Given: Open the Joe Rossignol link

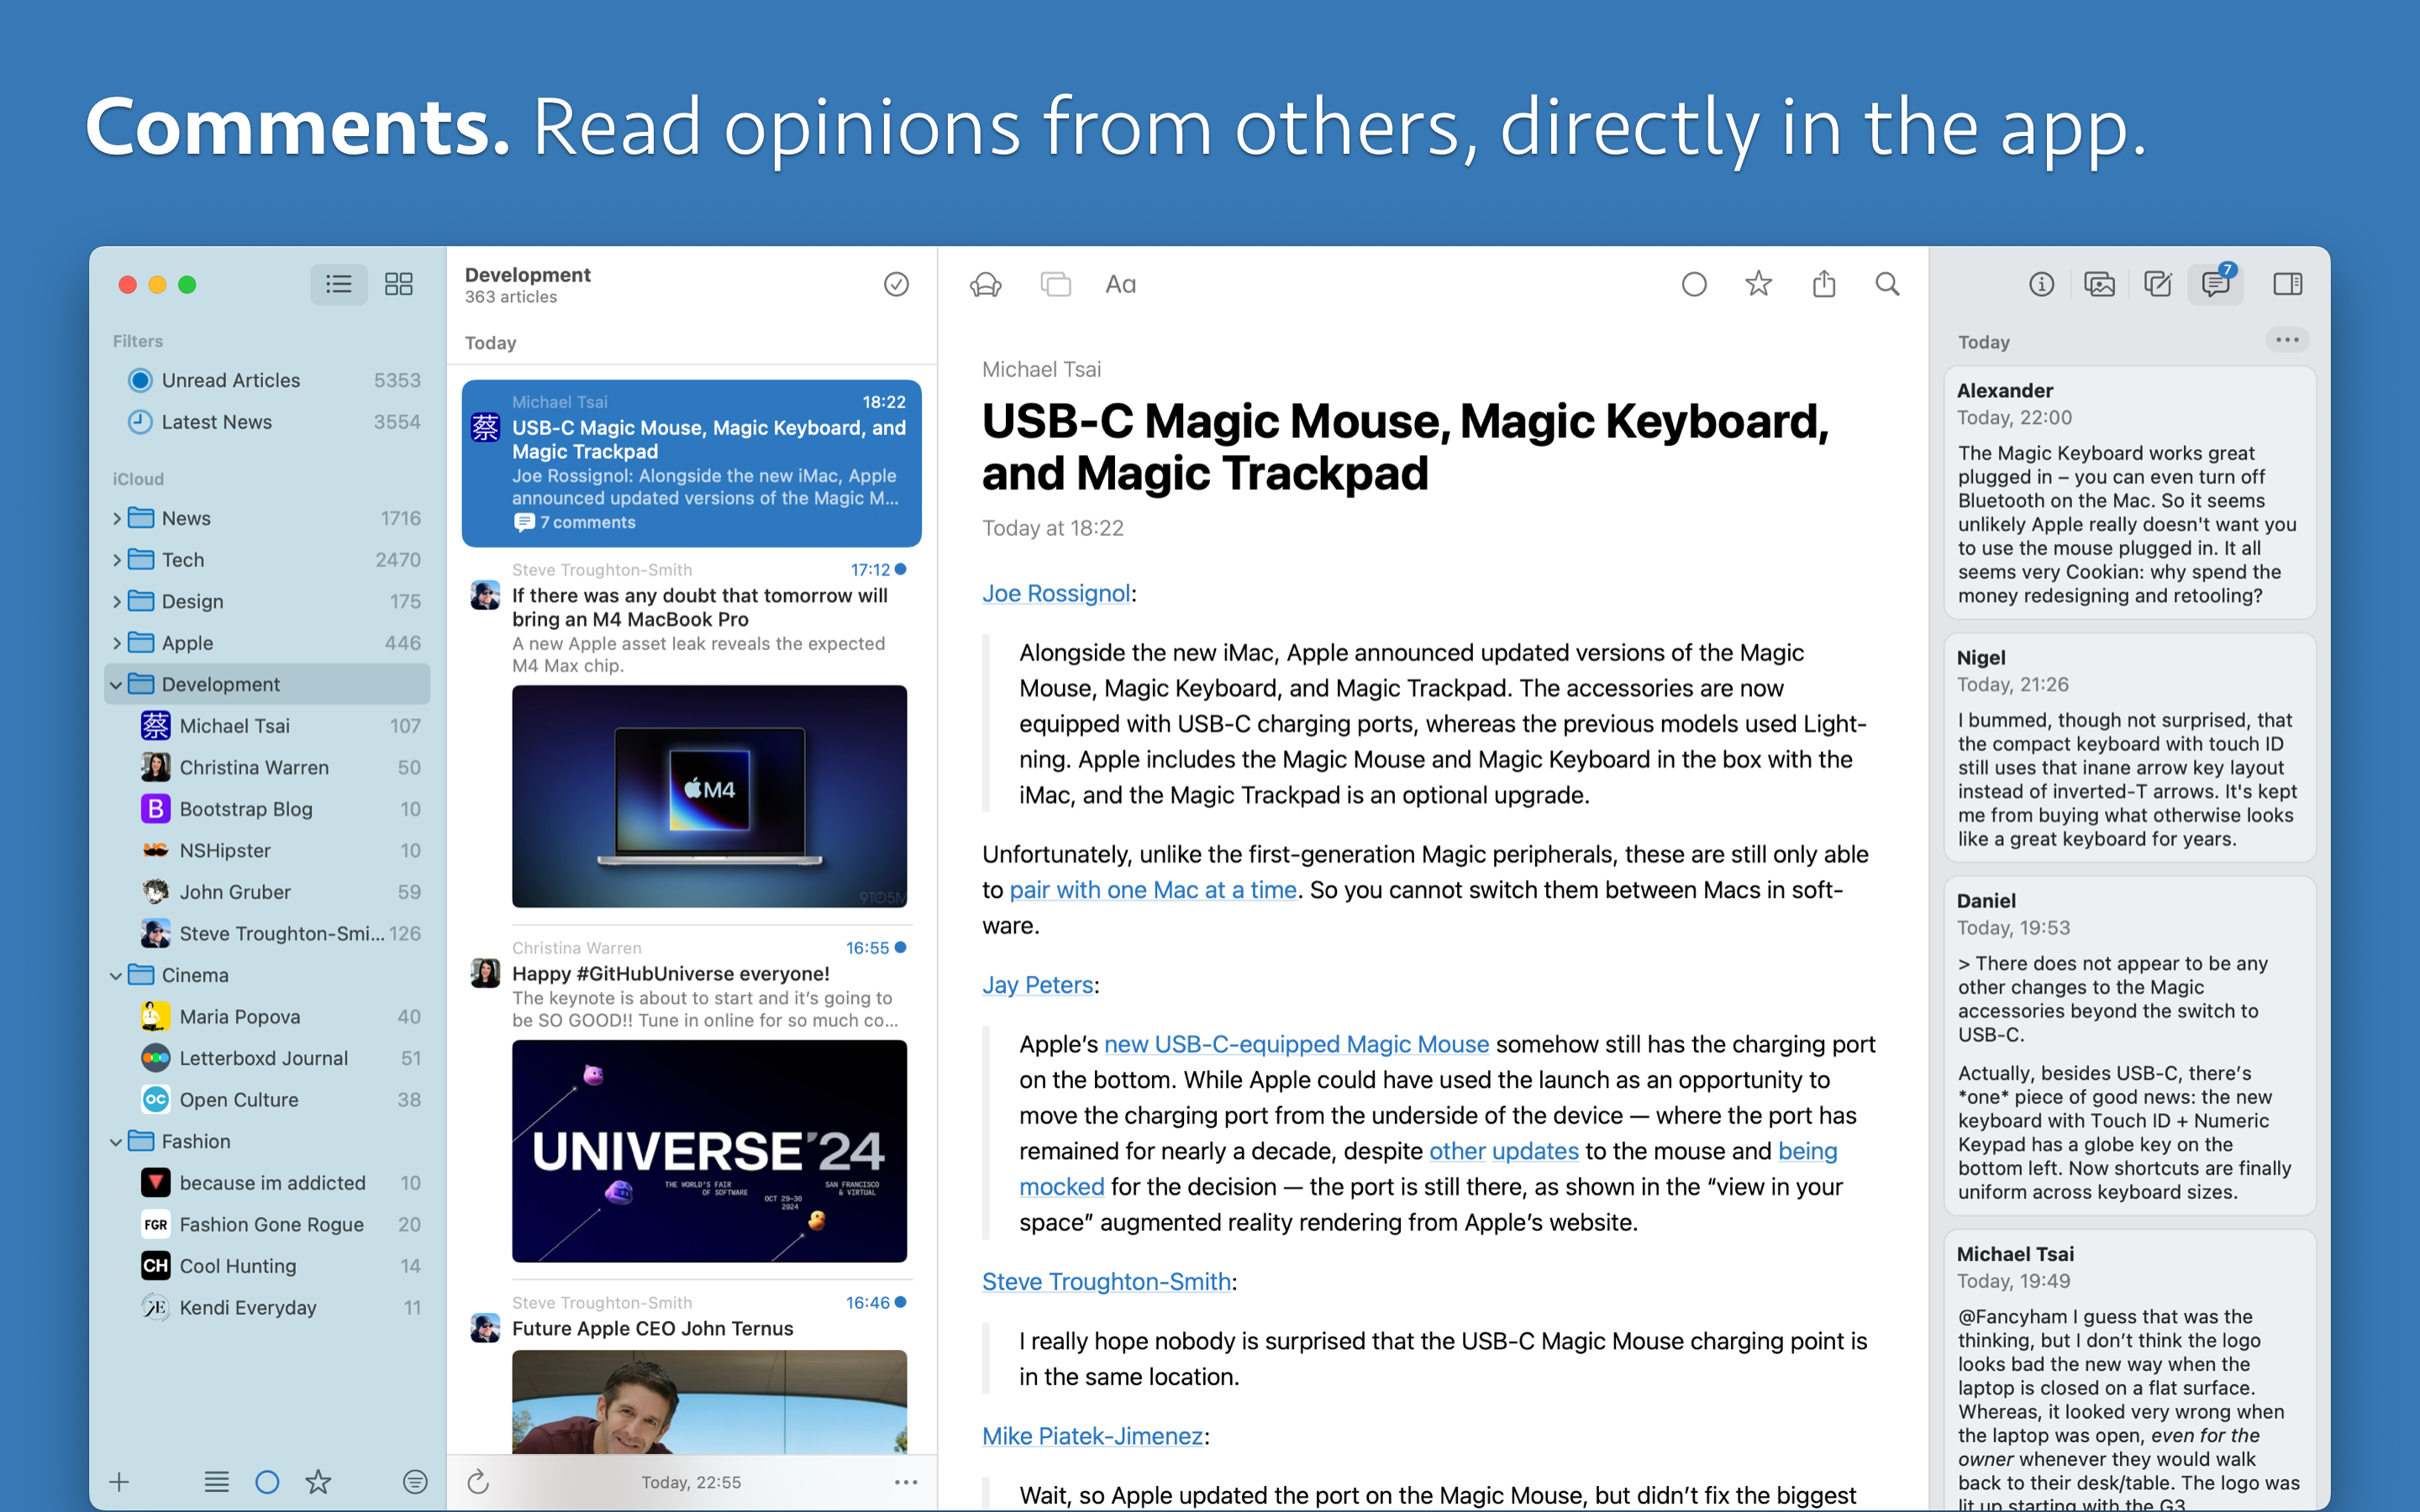Looking at the screenshot, I should coord(1055,593).
